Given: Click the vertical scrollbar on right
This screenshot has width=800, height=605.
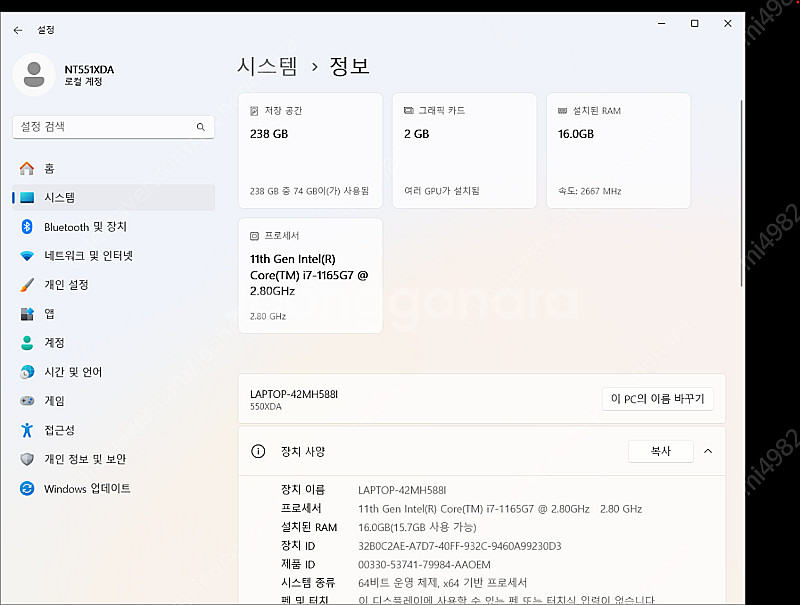Looking at the screenshot, I should coord(741,194).
